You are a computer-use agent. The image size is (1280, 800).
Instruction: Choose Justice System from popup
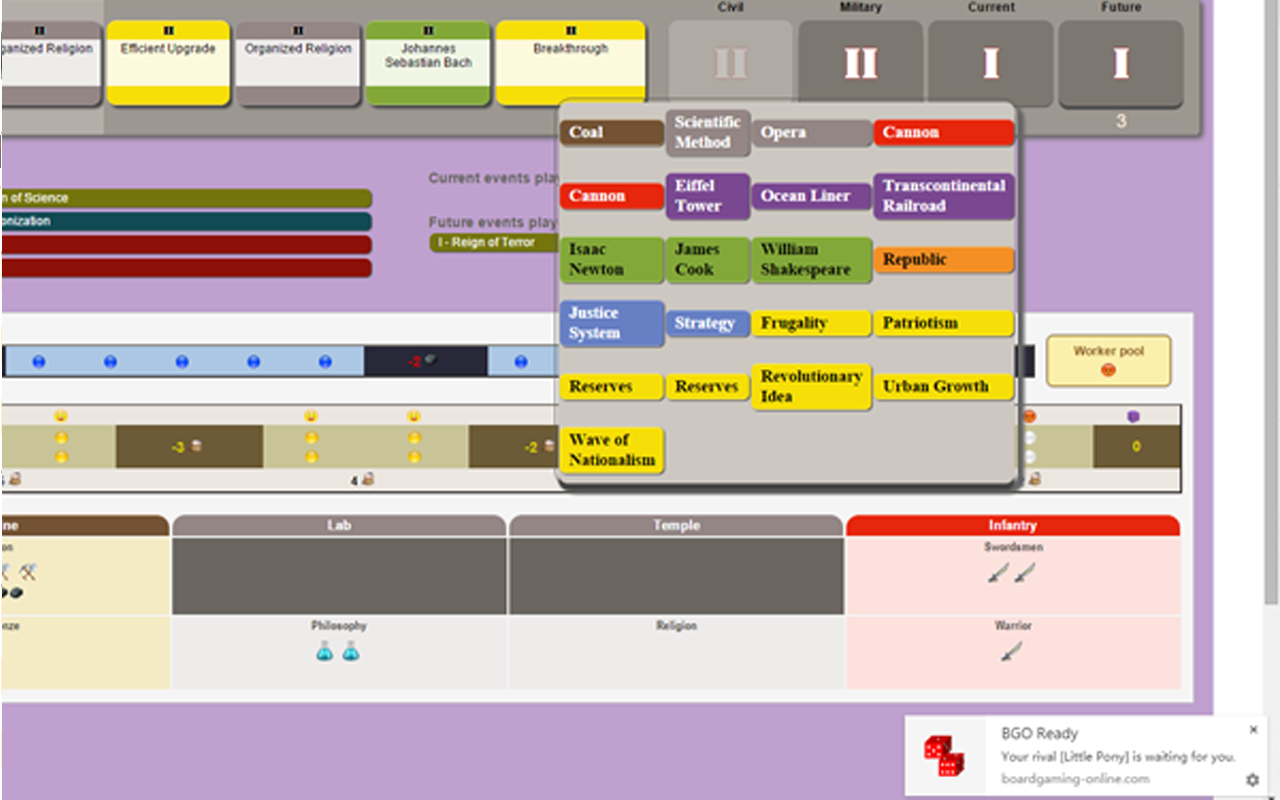click(611, 323)
